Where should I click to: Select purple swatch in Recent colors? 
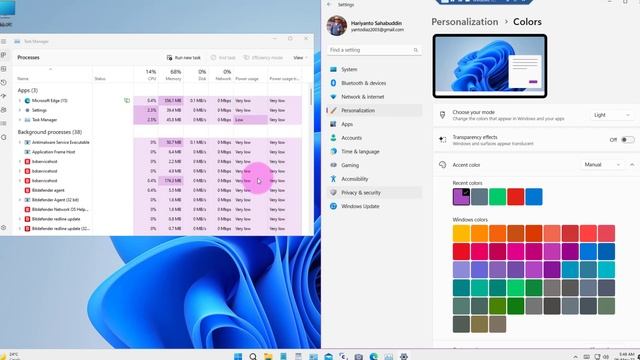click(461, 197)
